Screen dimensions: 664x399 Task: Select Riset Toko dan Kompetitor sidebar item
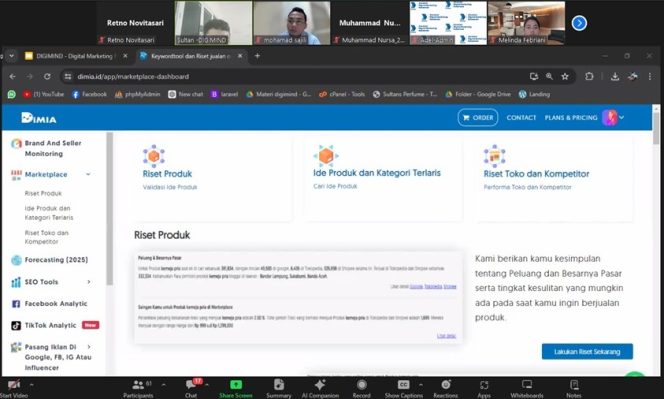coord(46,237)
